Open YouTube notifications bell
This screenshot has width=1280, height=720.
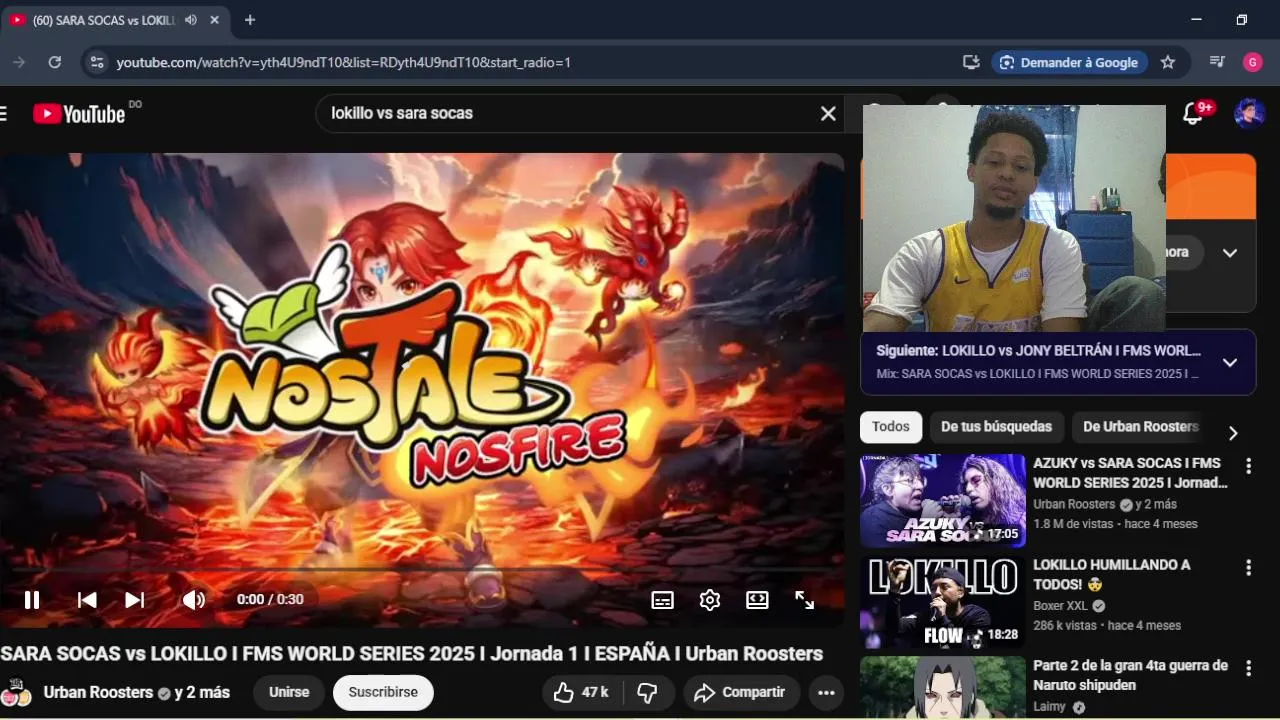point(1193,113)
